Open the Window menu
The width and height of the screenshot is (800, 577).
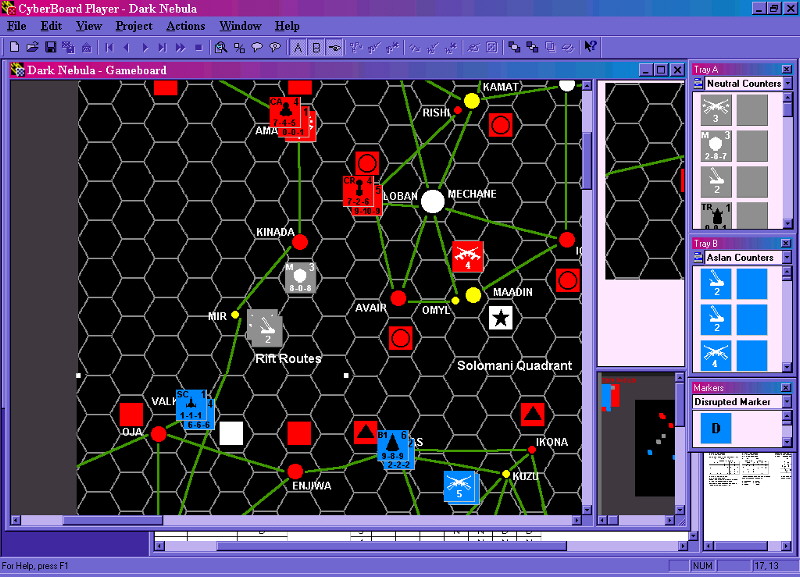(240, 26)
